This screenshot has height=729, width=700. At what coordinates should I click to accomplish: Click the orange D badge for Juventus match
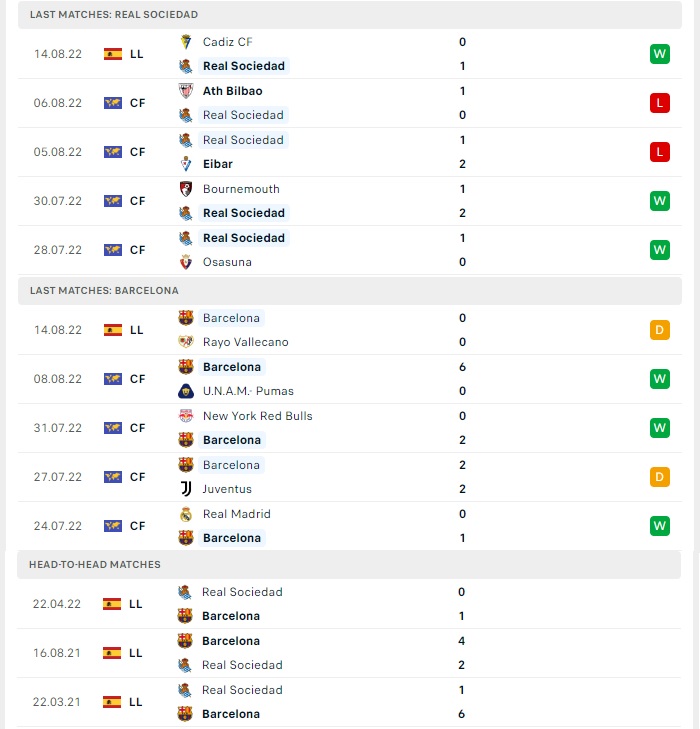tap(660, 477)
